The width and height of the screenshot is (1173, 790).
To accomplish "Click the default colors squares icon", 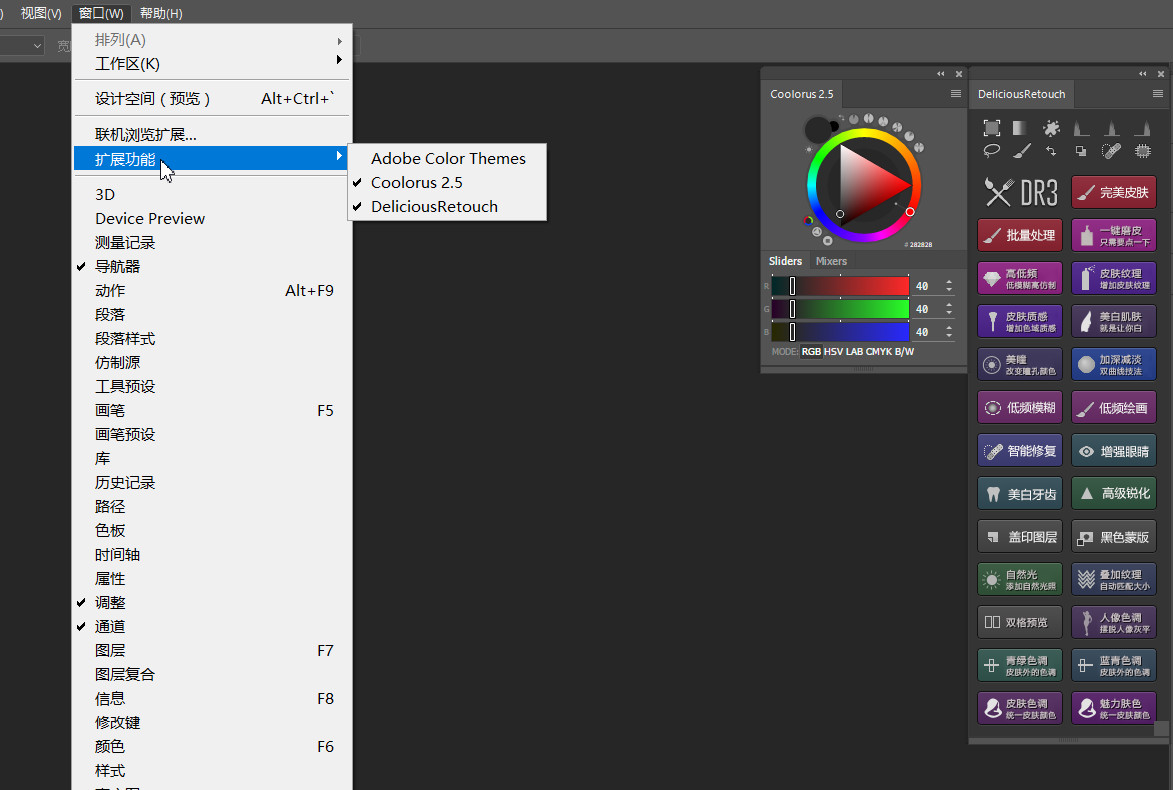I will coord(1081,151).
